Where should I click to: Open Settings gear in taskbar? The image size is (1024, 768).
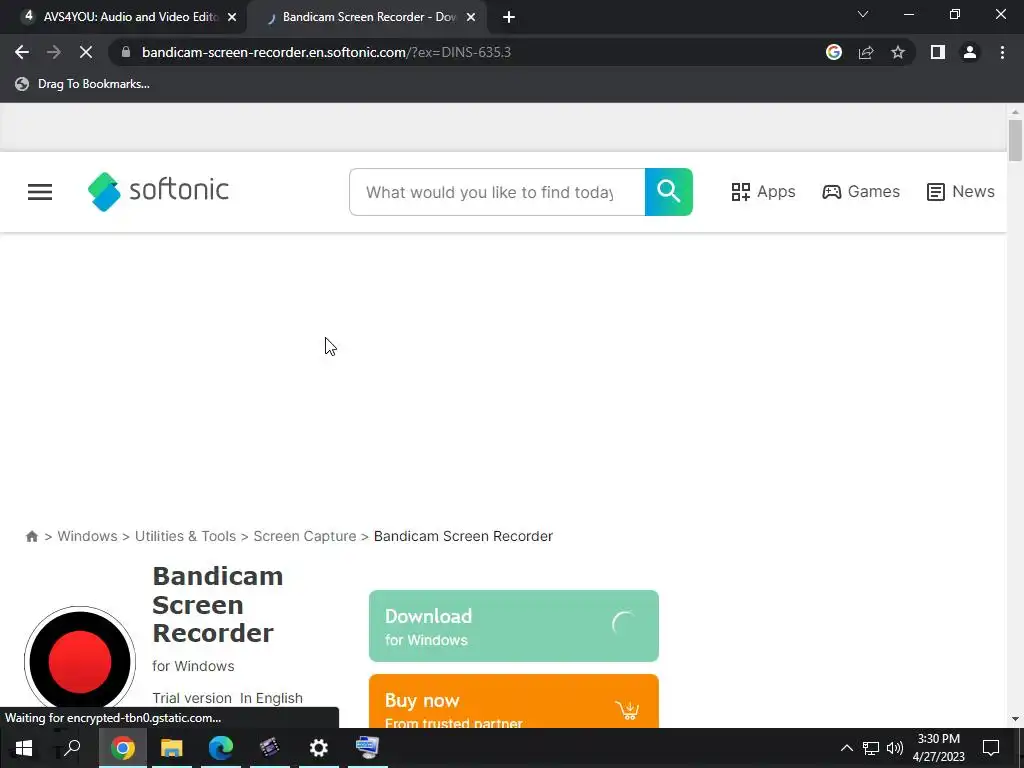point(319,748)
